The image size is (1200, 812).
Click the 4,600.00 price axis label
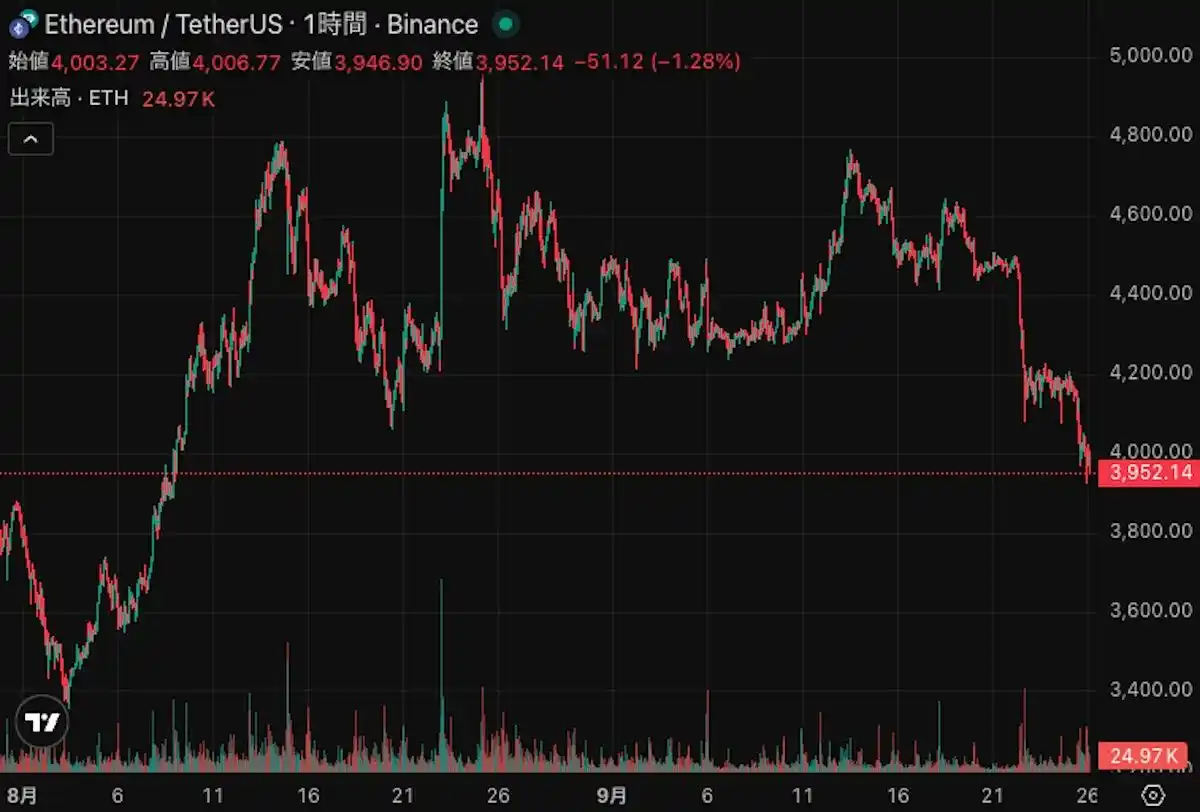click(1151, 213)
